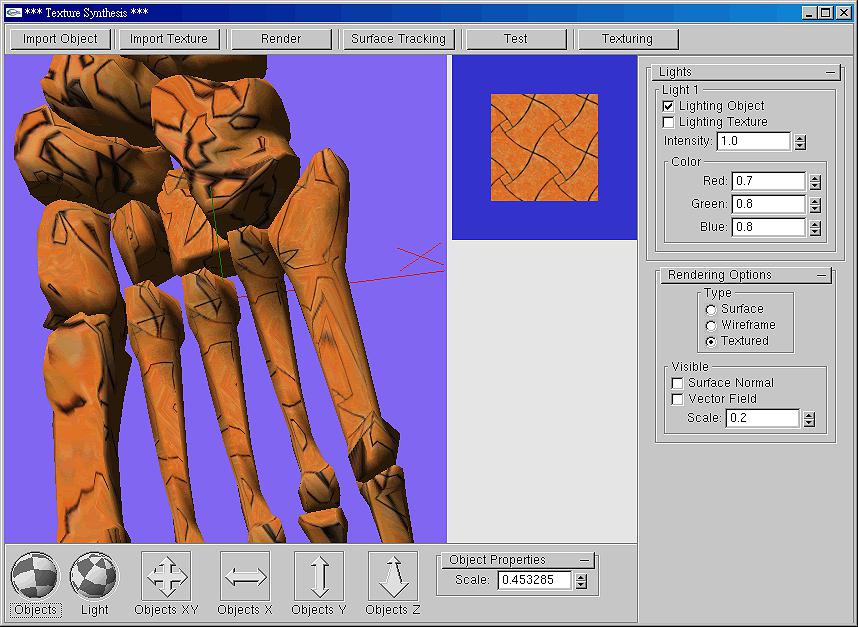Pick the Objects X horizontal arrow tool
This screenshot has height=627, width=858.
(x=245, y=577)
